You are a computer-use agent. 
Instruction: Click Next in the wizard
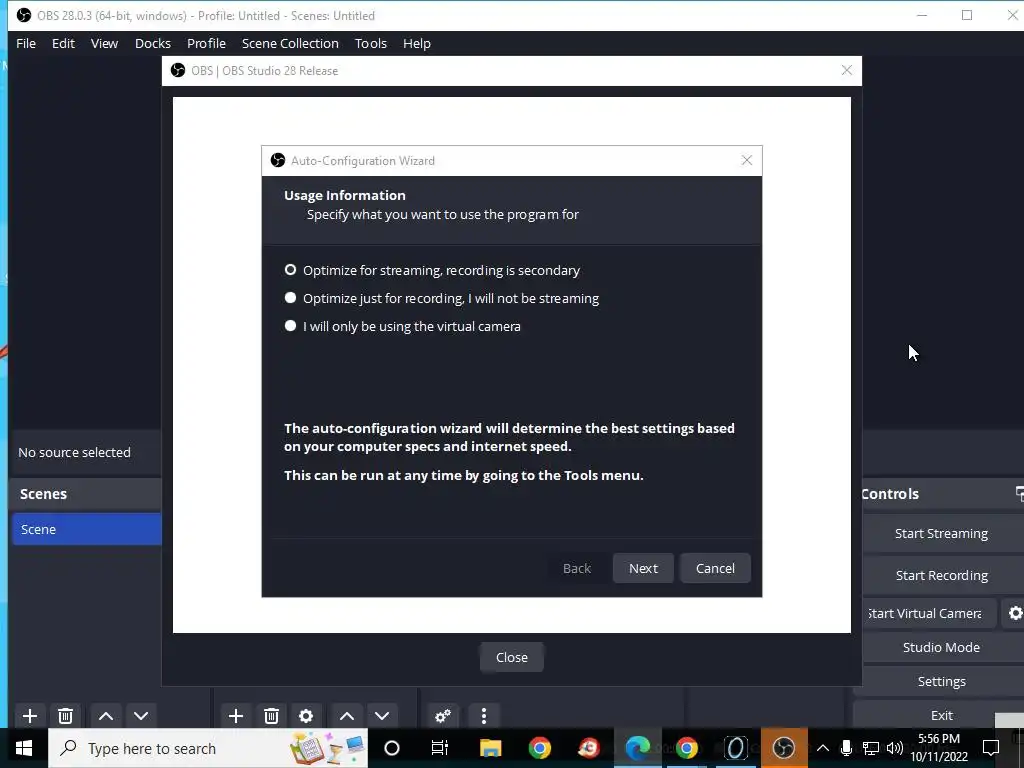pos(643,568)
